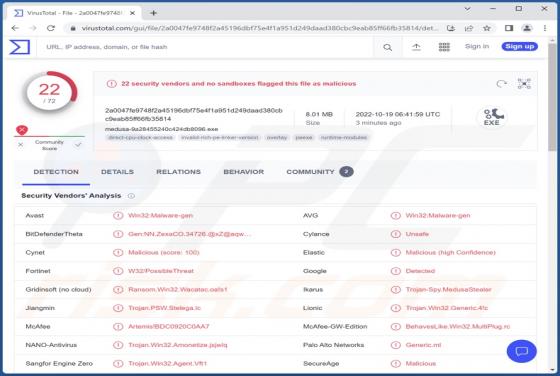
Task: Click the W32/PossibleThreat Fortinet result
Action: (x=161, y=271)
